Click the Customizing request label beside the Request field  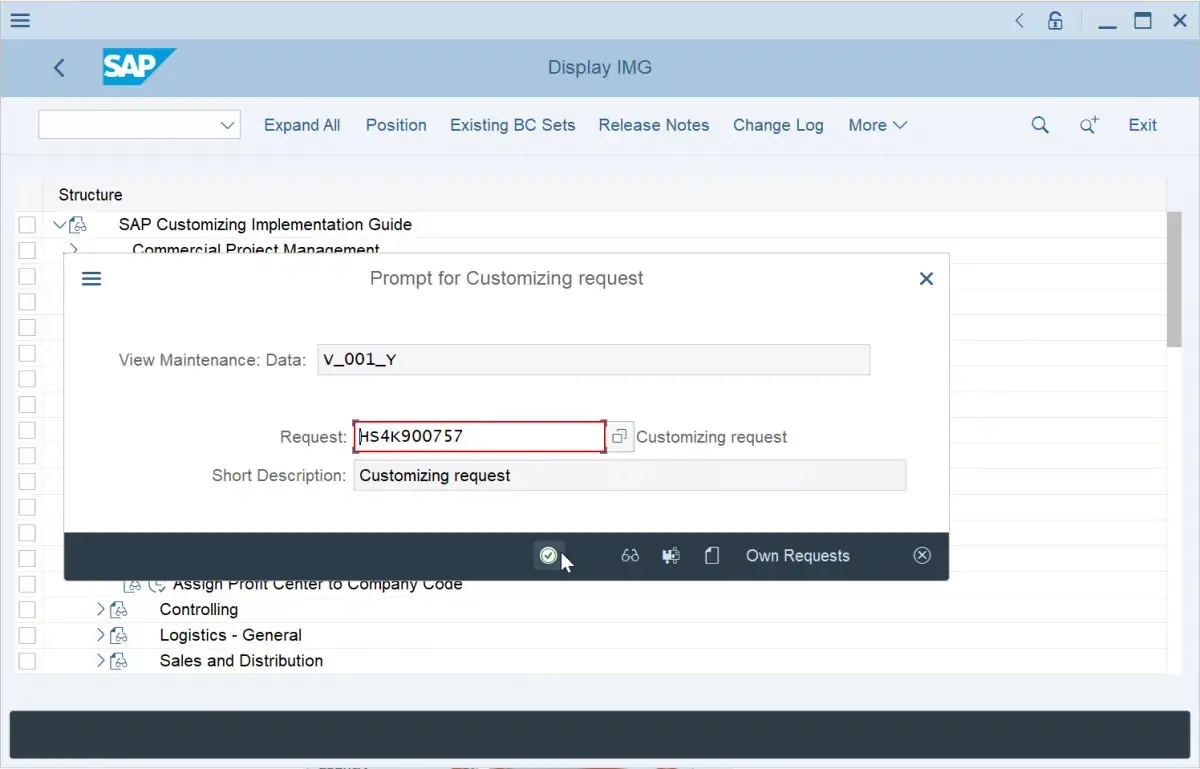click(x=712, y=437)
